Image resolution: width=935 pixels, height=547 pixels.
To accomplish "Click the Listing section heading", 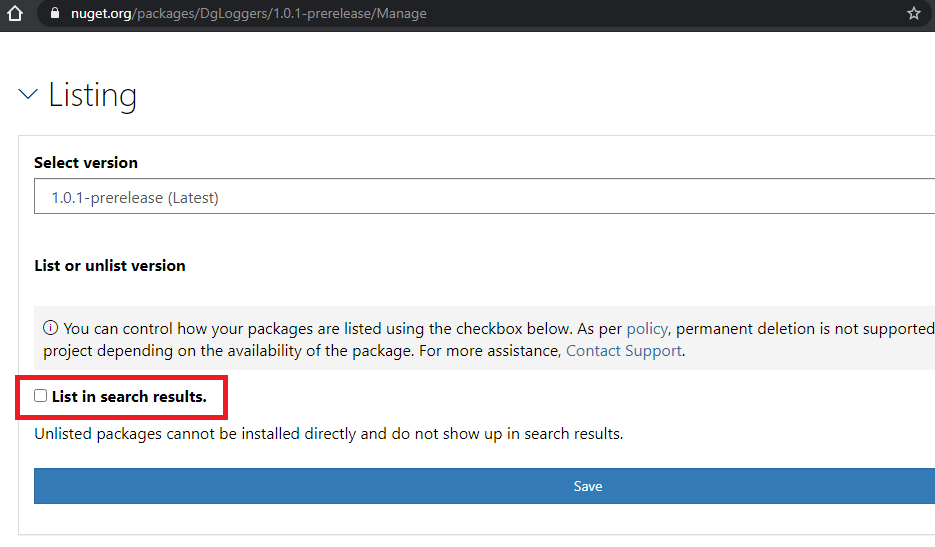I will [92, 95].
